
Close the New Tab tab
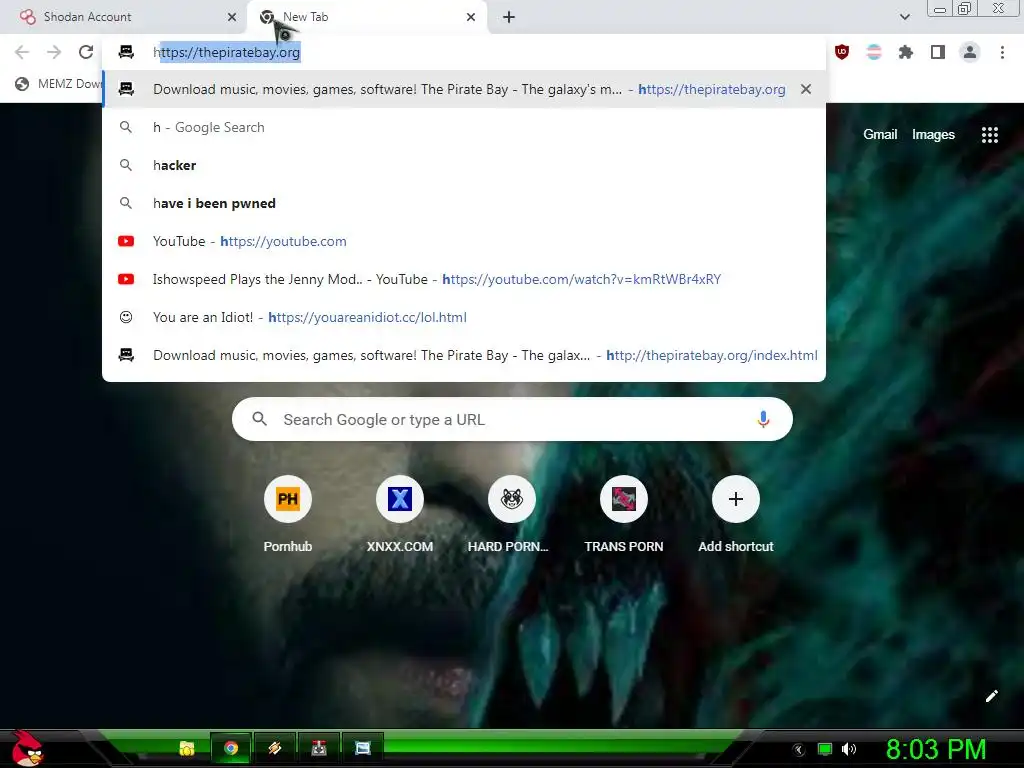pos(471,17)
